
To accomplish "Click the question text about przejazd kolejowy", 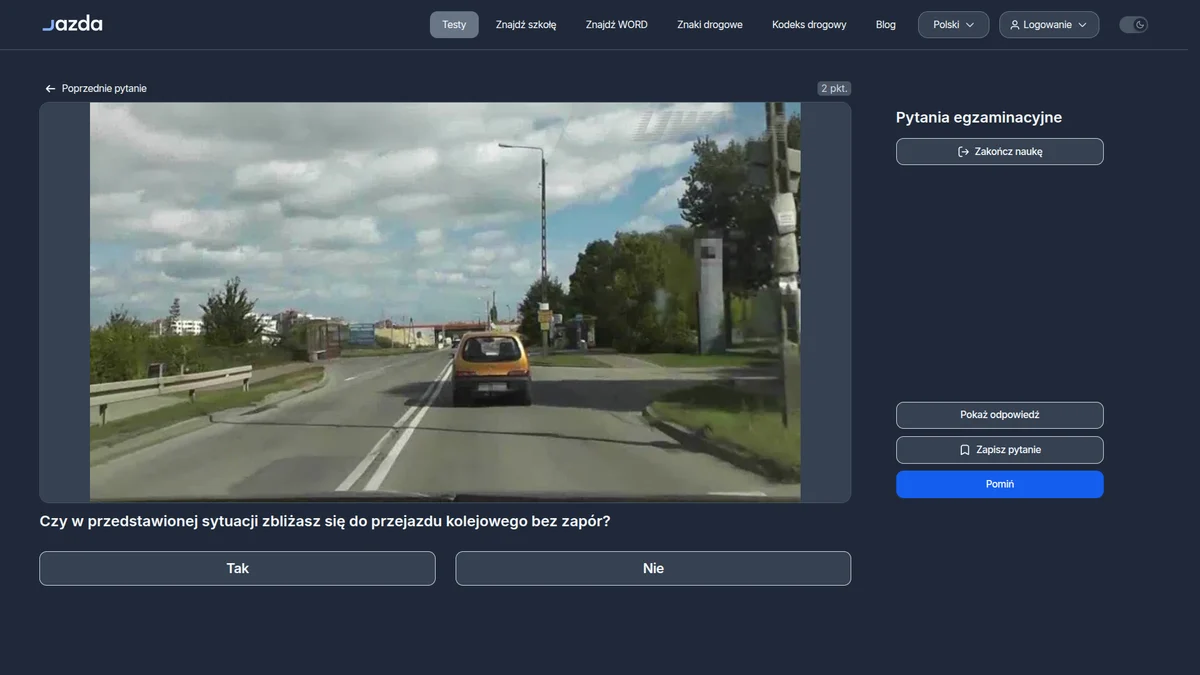I will pyautogui.click(x=325, y=522).
